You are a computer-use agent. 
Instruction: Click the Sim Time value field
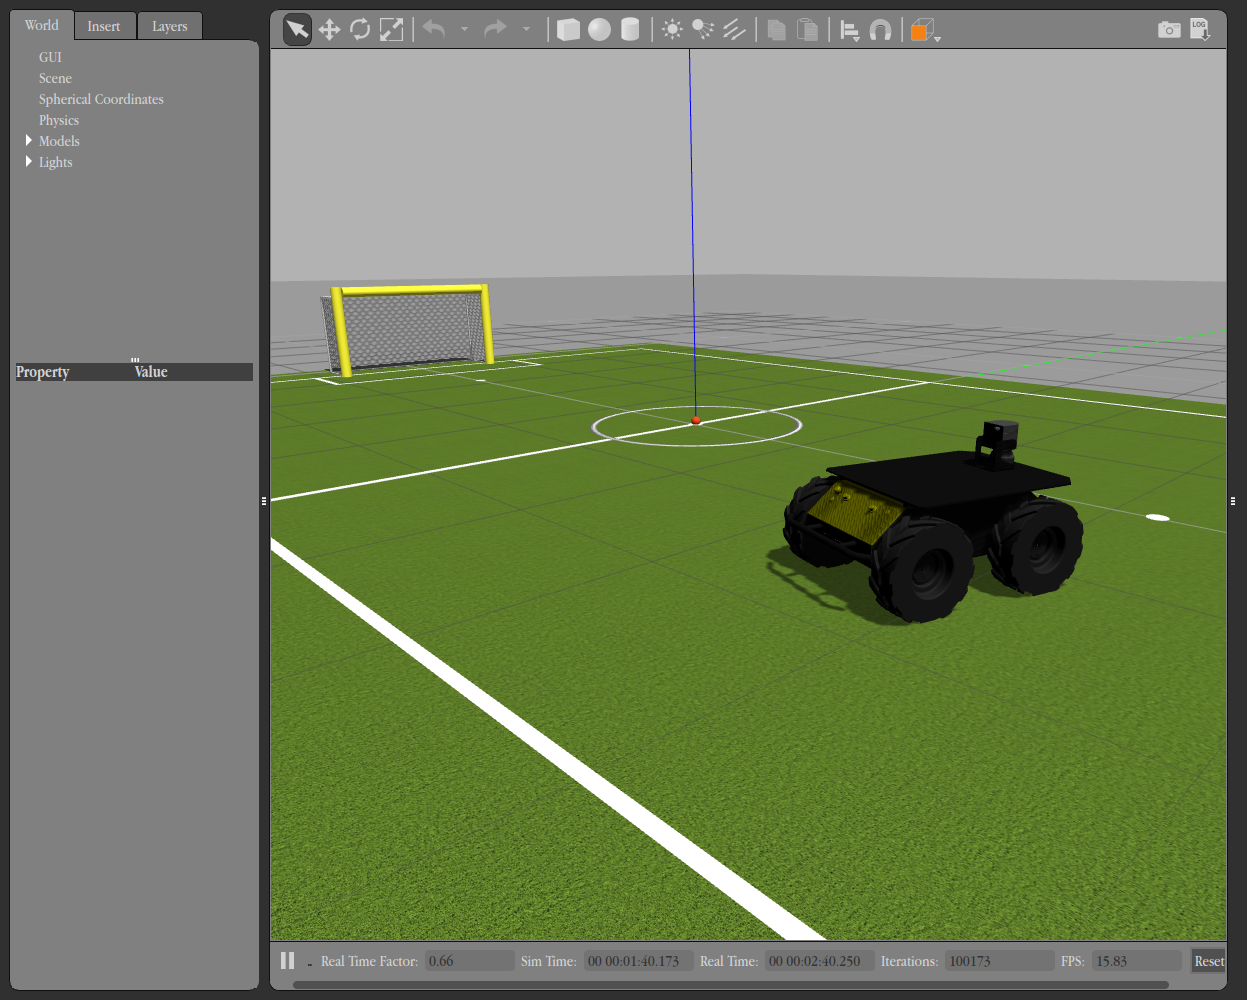638,961
